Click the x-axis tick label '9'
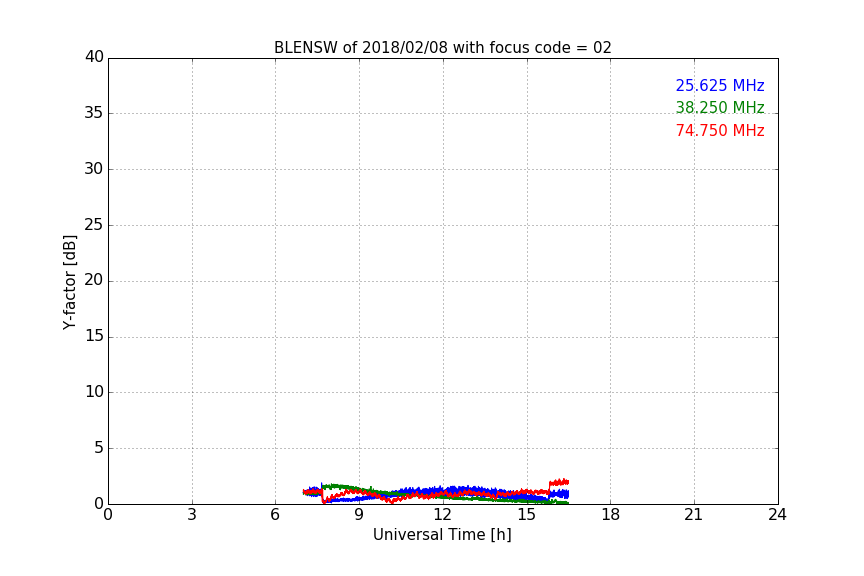 tap(359, 515)
